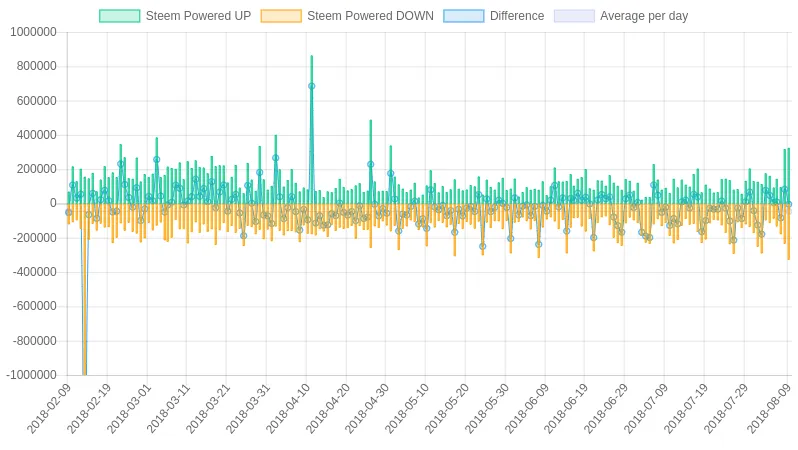Click the green Steem Powered UP swatch
Image resolution: width=798 pixels, height=450 pixels.
pos(120,16)
